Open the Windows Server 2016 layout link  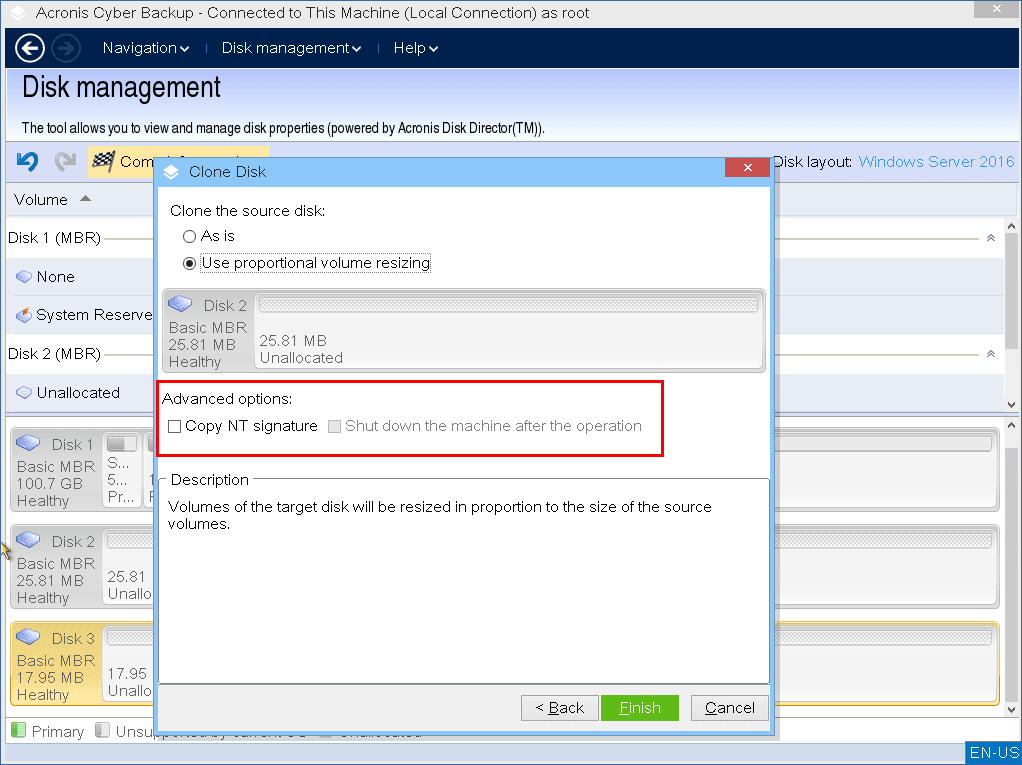936,162
